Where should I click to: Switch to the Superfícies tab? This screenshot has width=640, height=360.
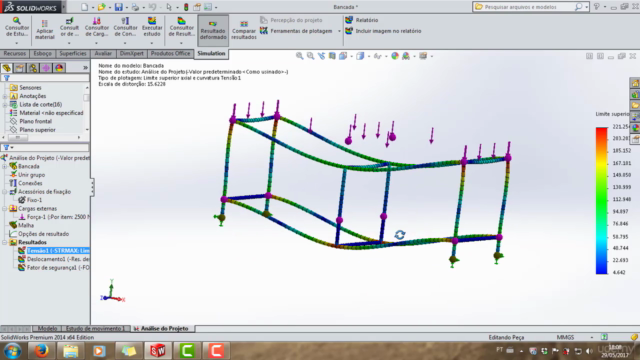(x=73, y=53)
